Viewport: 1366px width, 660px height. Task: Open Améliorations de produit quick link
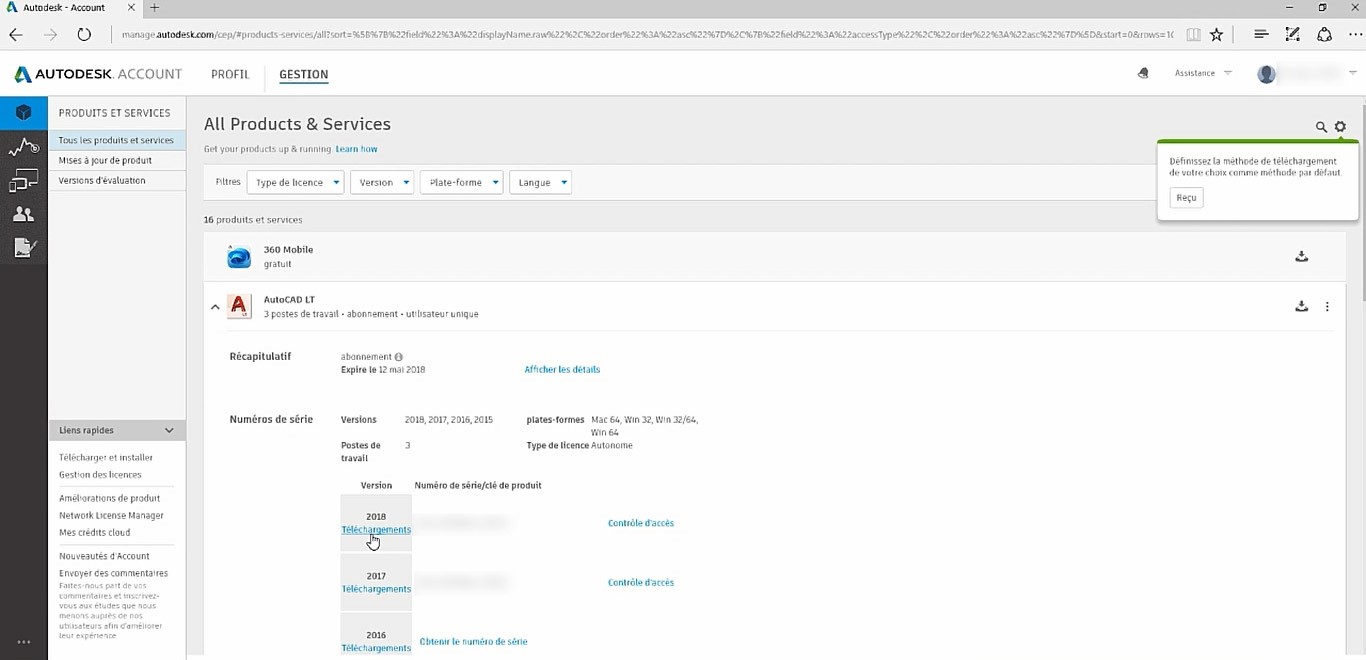(x=109, y=498)
